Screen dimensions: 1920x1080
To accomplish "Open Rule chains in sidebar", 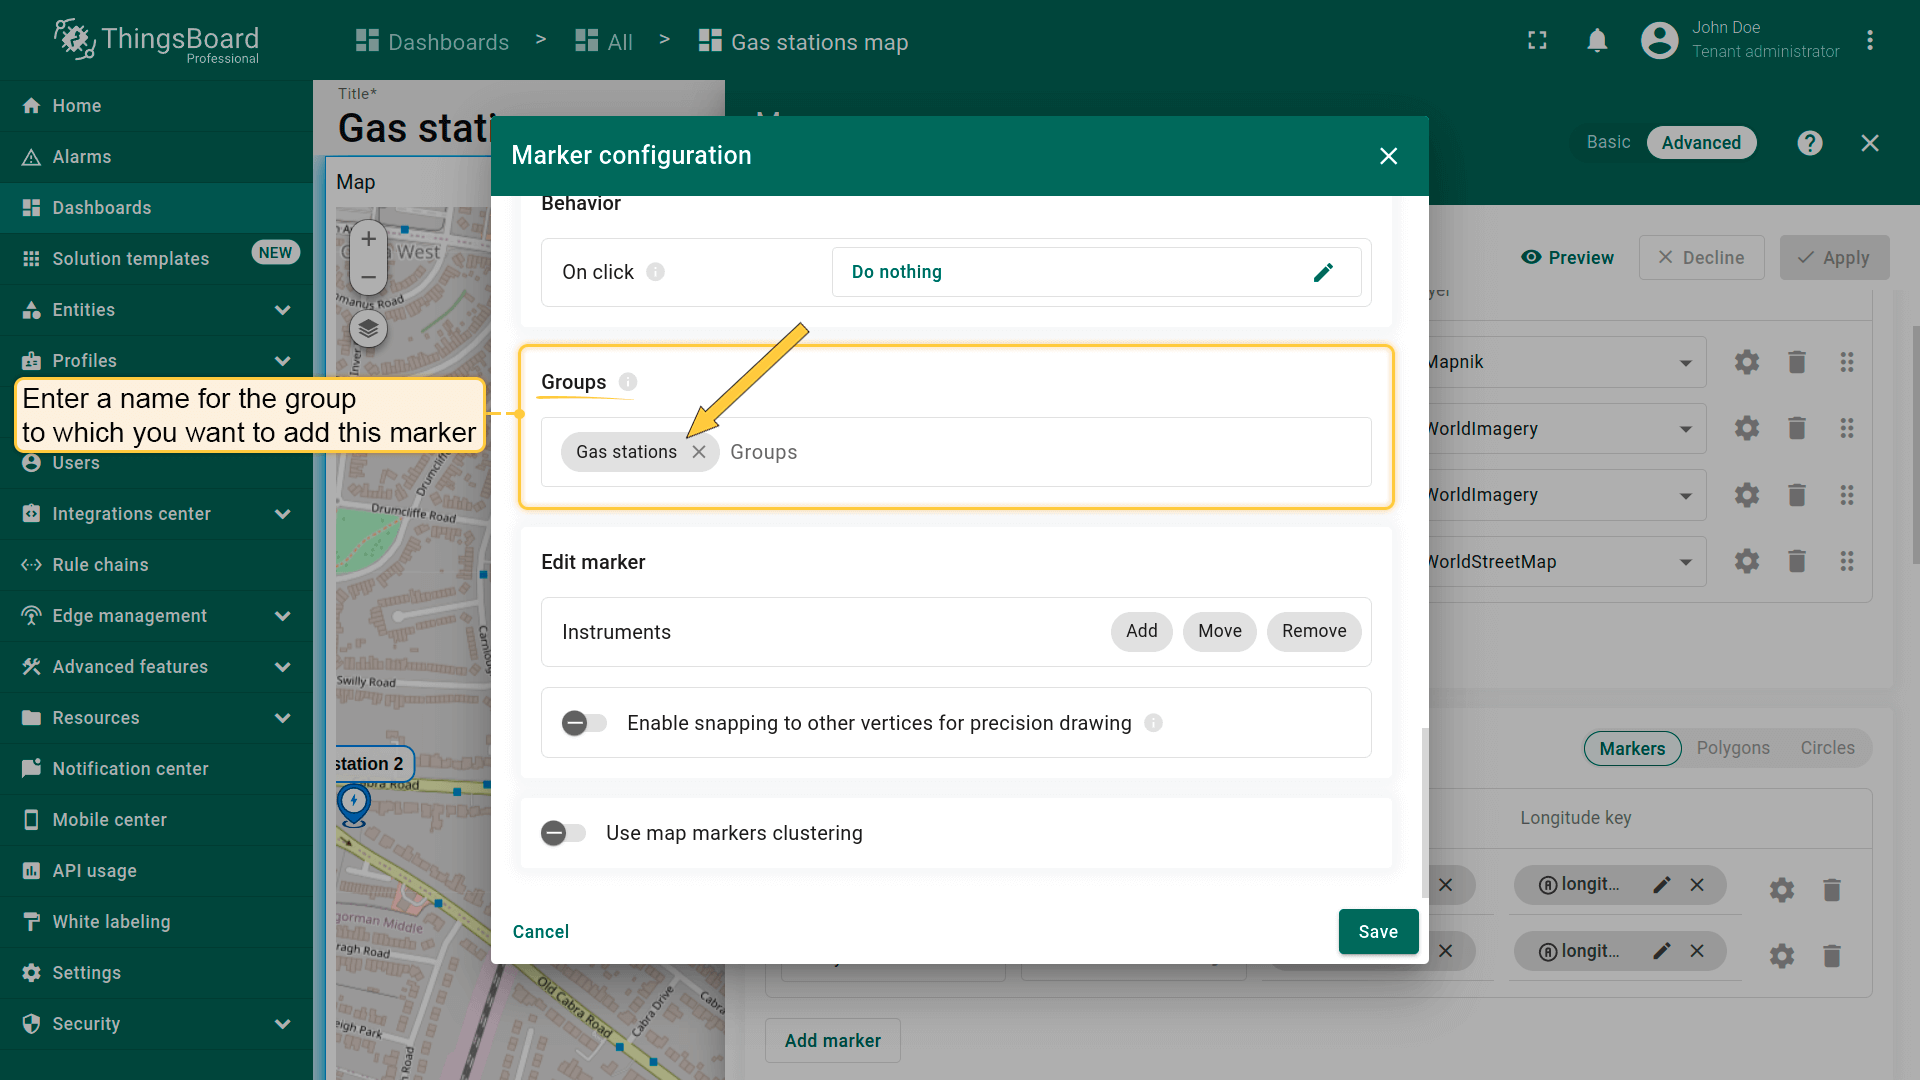I will [x=100, y=565].
